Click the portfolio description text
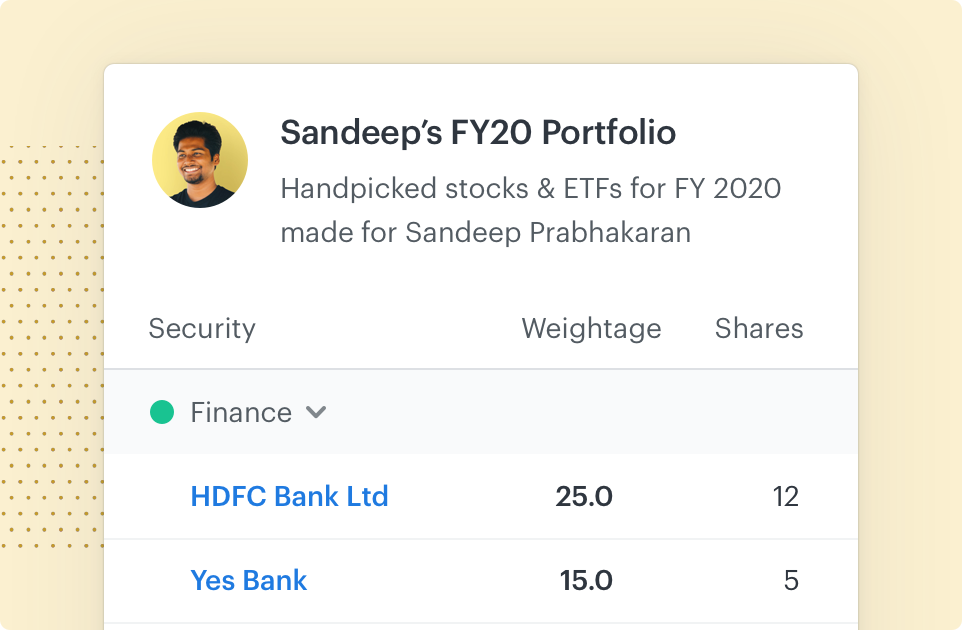This screenshot has height=630, width=962. [x=530, y=188]
